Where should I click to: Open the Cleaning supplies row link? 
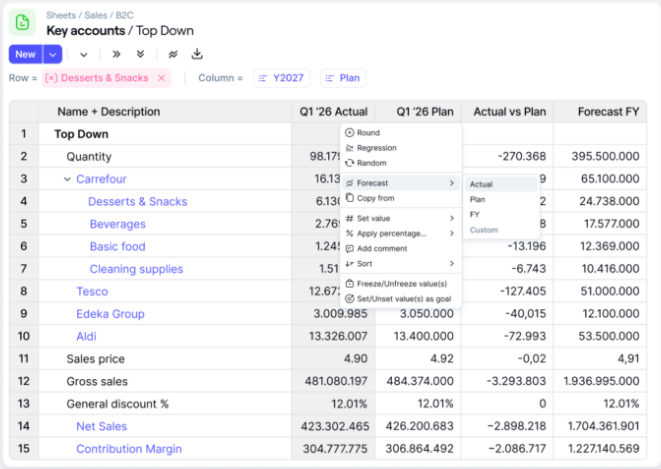(x=136, y=269)
